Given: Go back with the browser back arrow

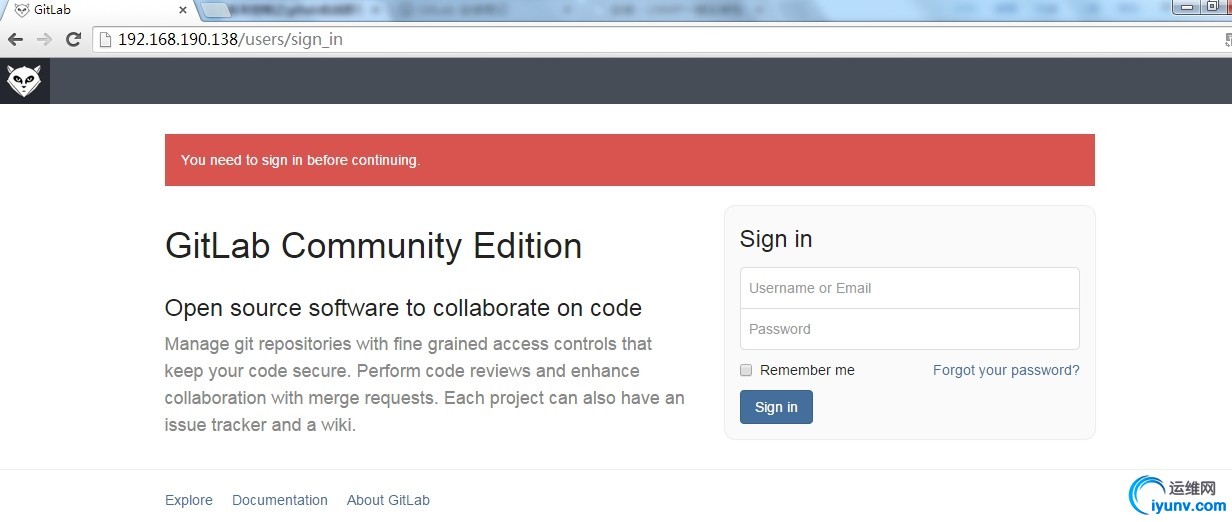Looking at the screenshot, I should pos(15,40).
